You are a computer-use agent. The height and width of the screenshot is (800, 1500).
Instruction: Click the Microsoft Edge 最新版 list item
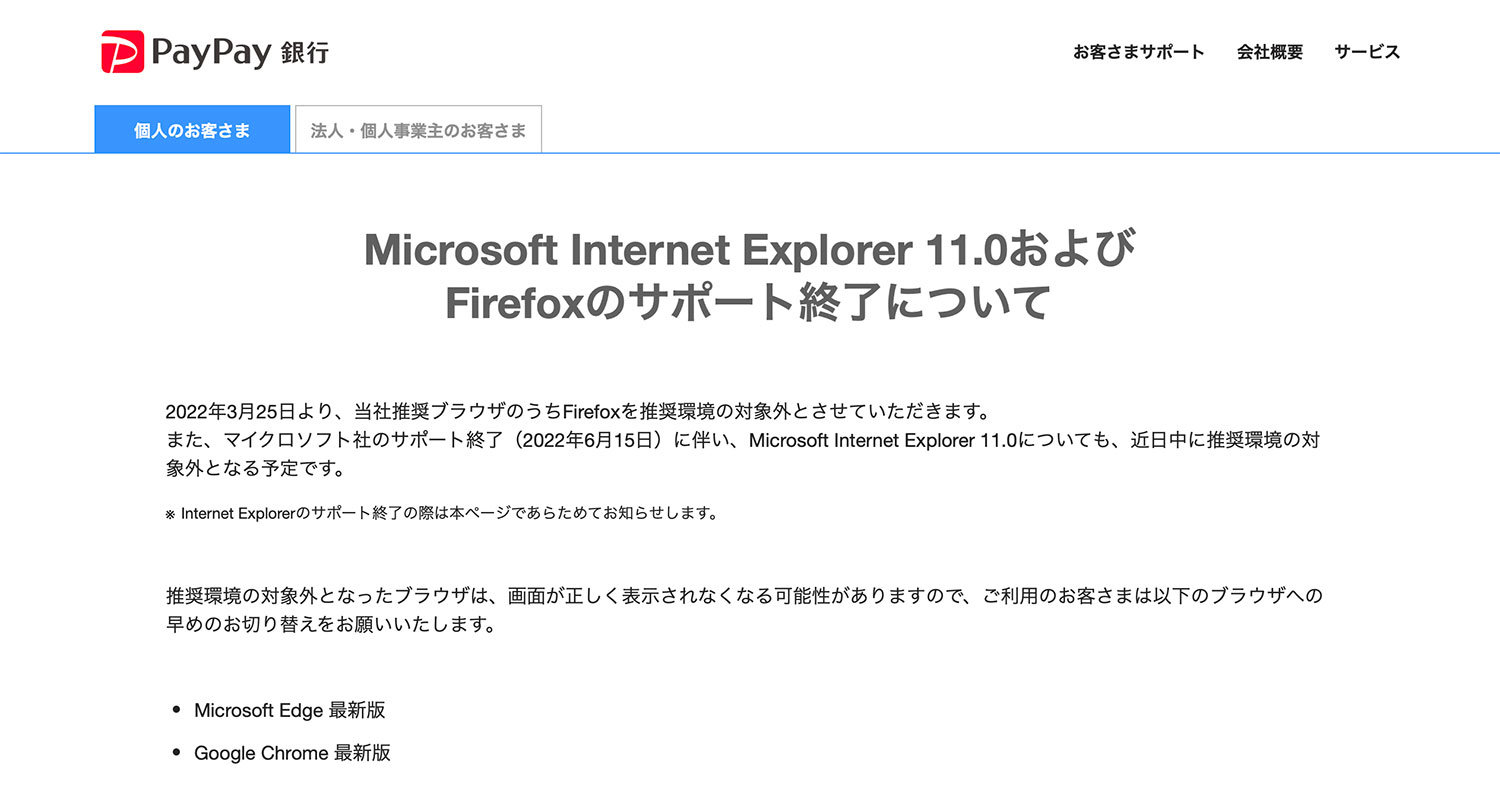click(x=290, y=711)
